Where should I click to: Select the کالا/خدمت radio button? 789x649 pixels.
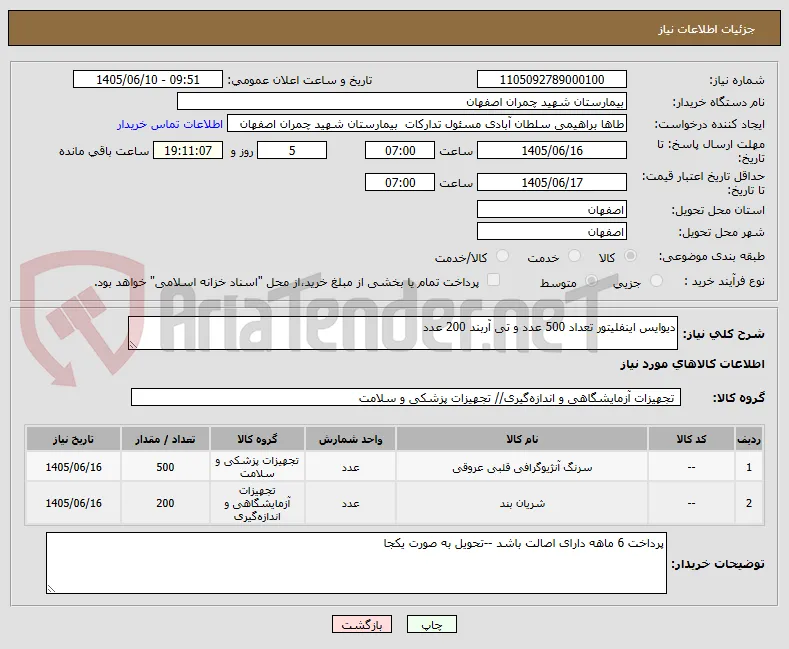[x=502, y=256]
